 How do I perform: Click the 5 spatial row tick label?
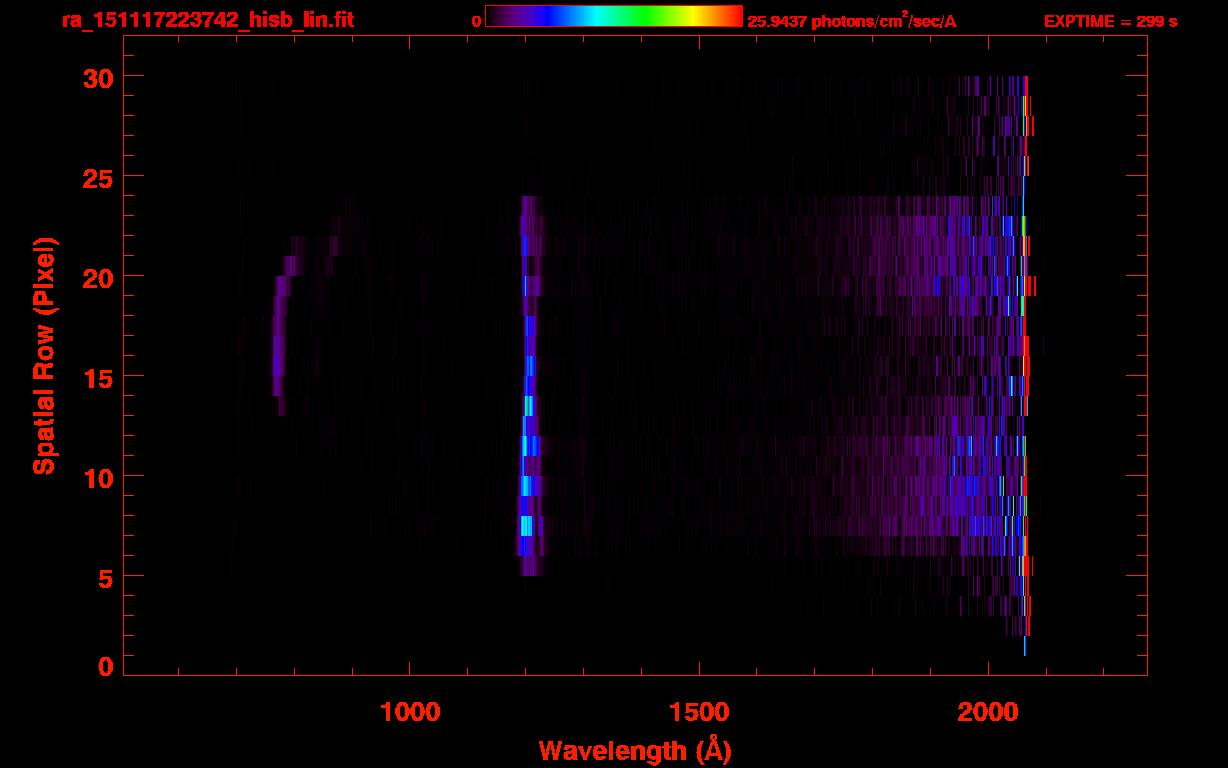click(104, 576)
